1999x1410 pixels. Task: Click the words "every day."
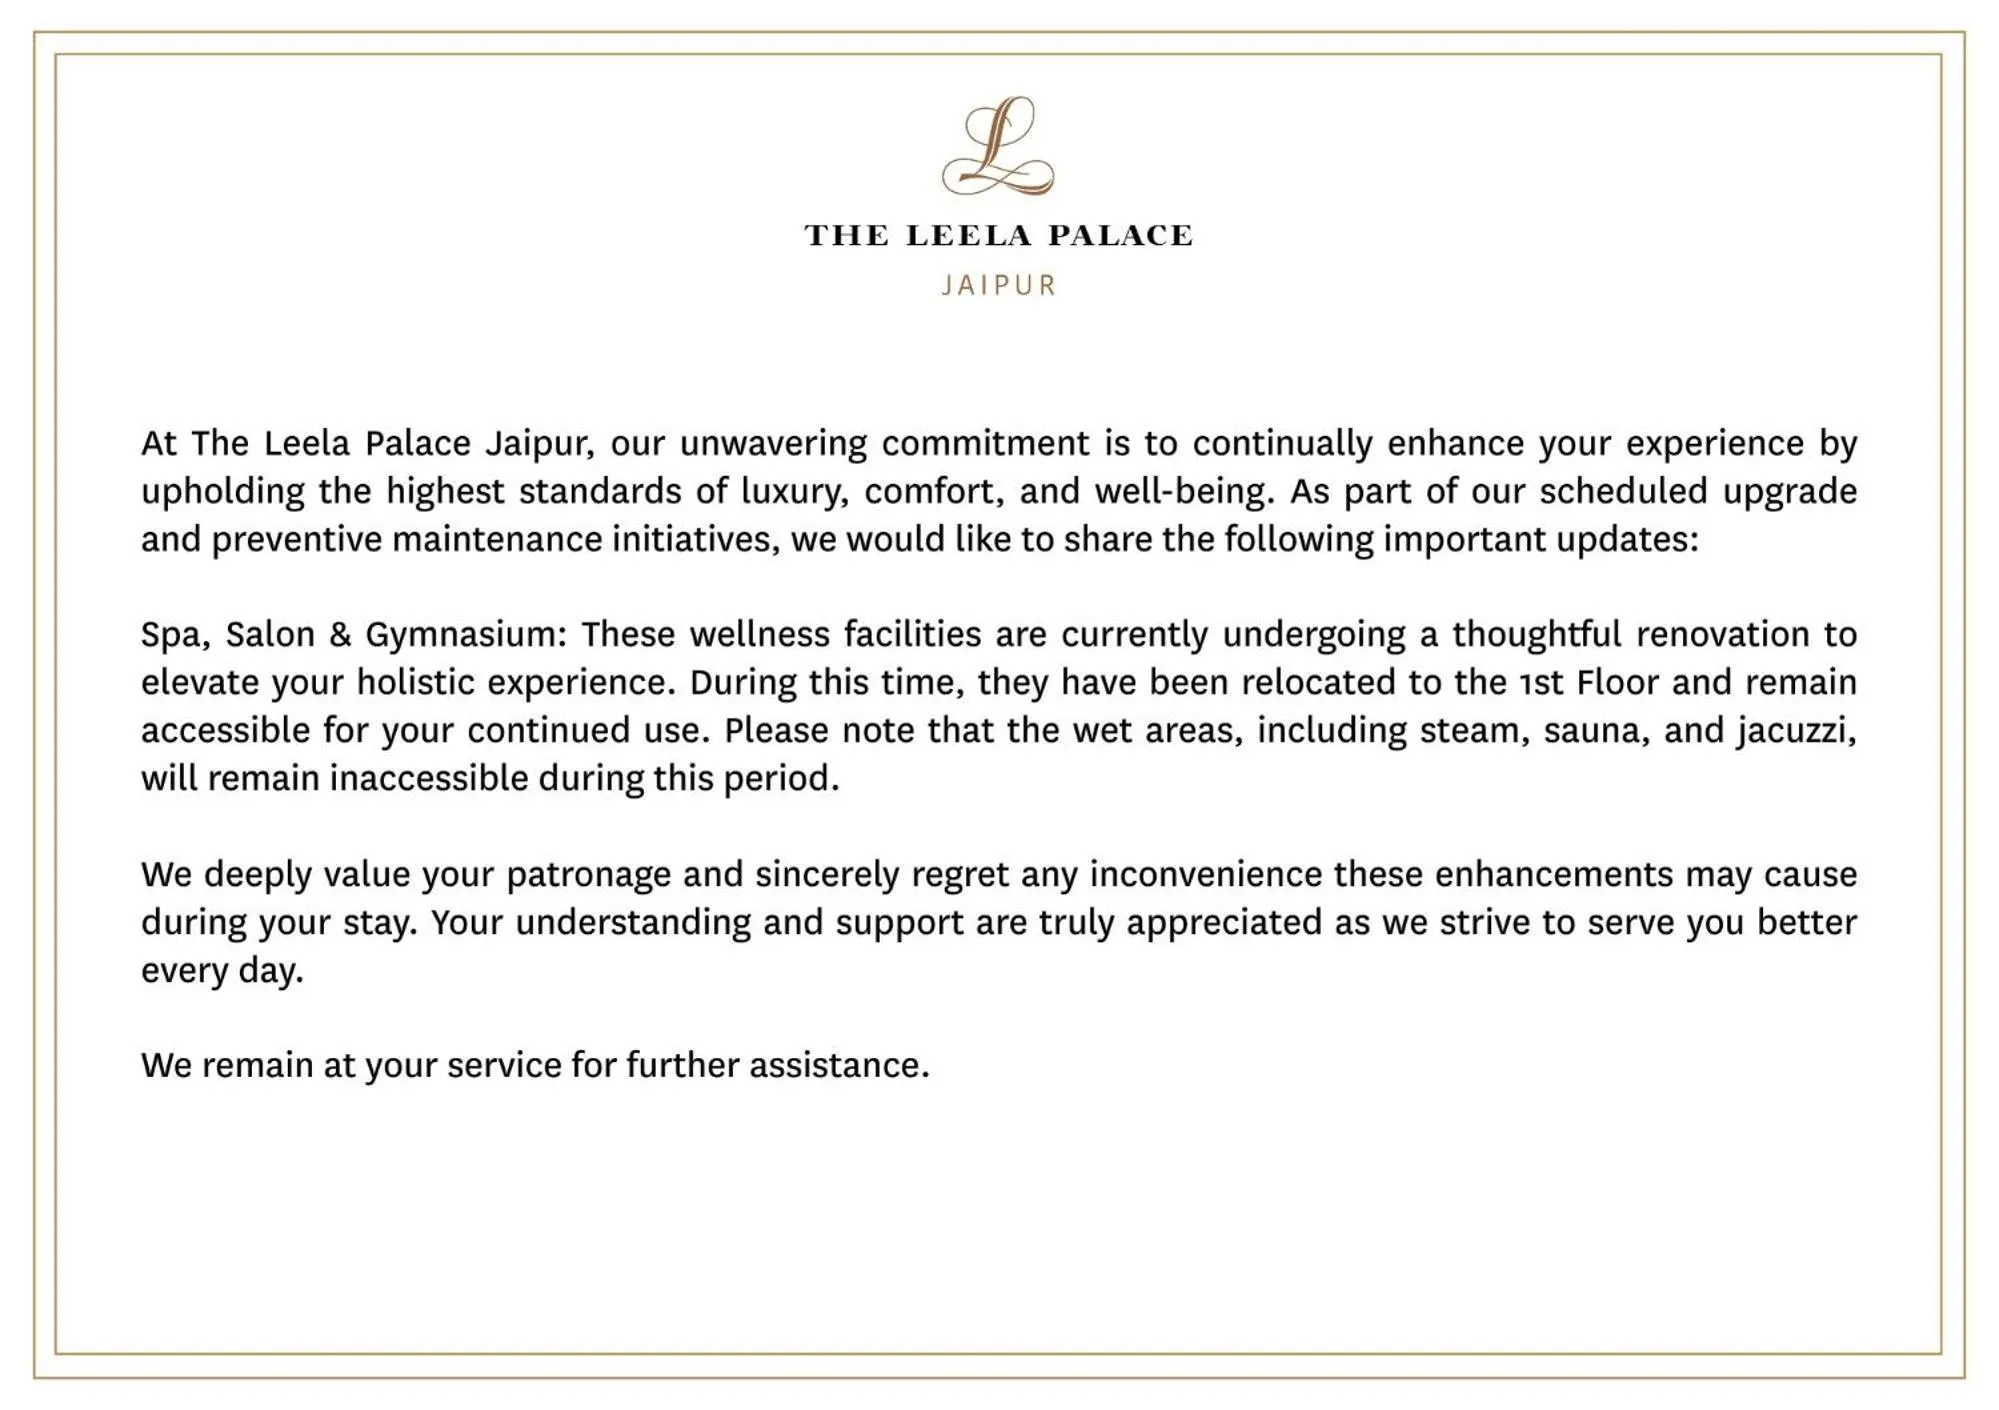tap(222, 970)
